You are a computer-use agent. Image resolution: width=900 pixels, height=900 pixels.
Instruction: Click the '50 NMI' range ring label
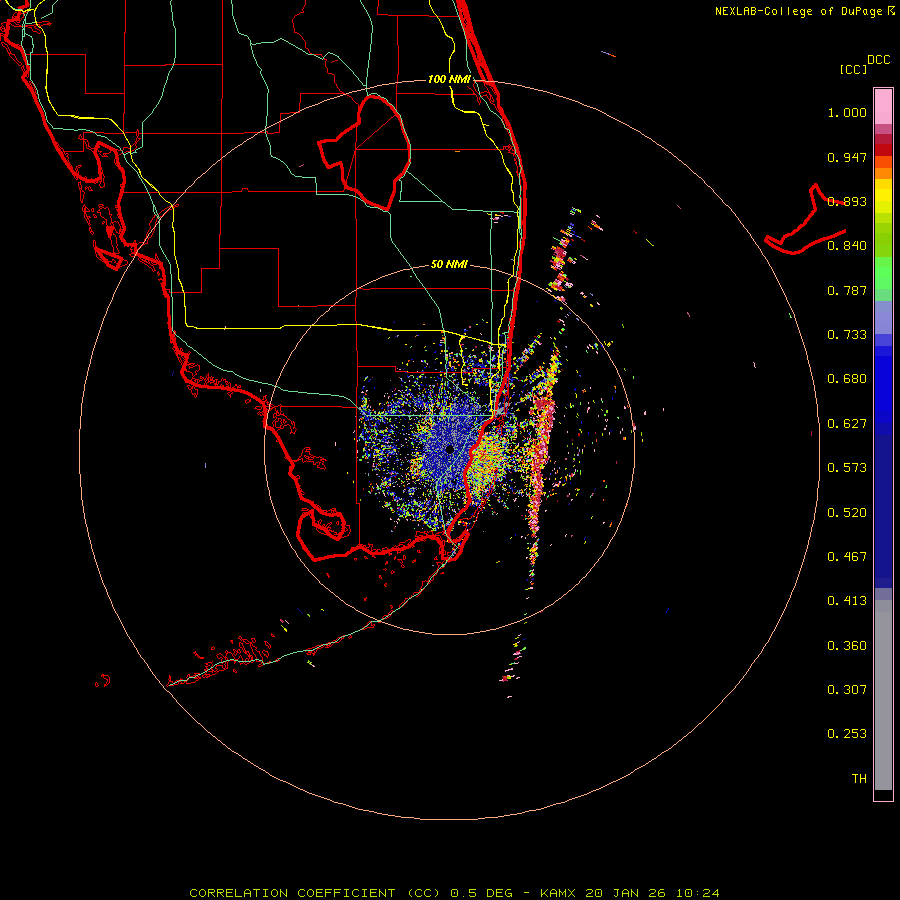[x=449, y=264]
